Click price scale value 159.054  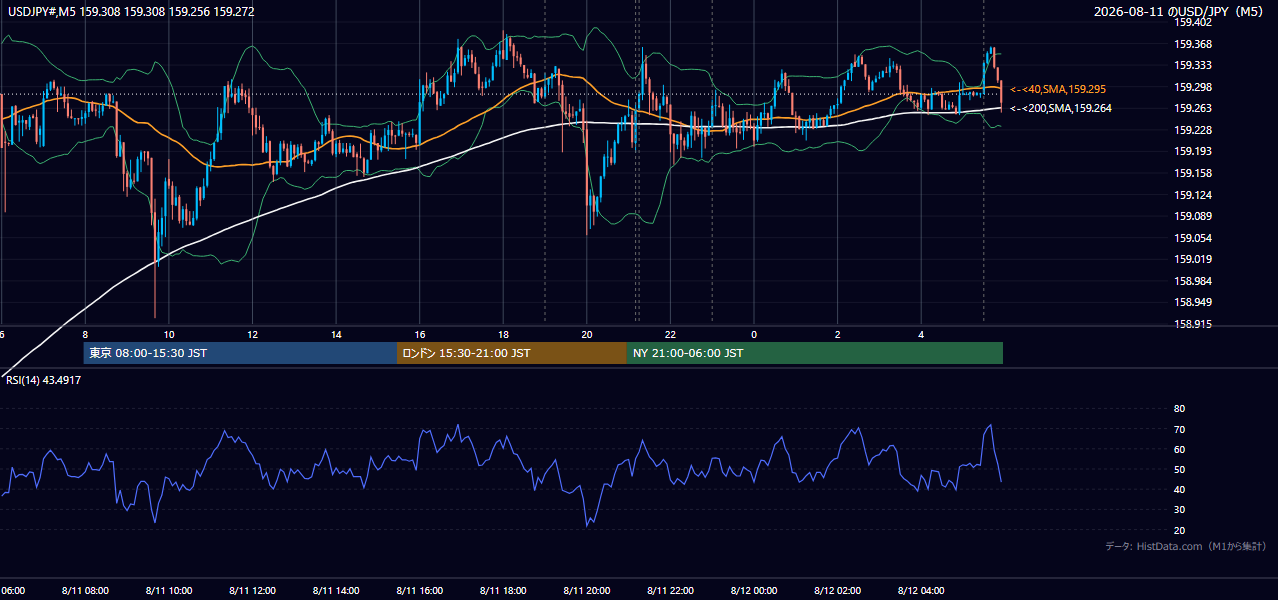tap(1193, 238)
